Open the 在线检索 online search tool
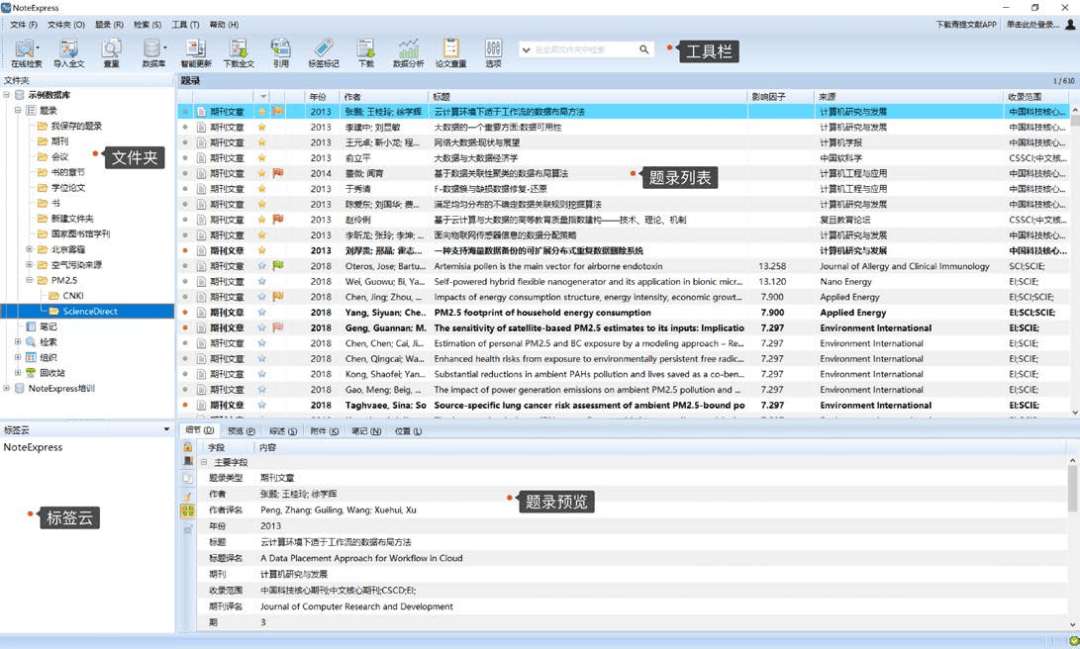 pos(26,53)
